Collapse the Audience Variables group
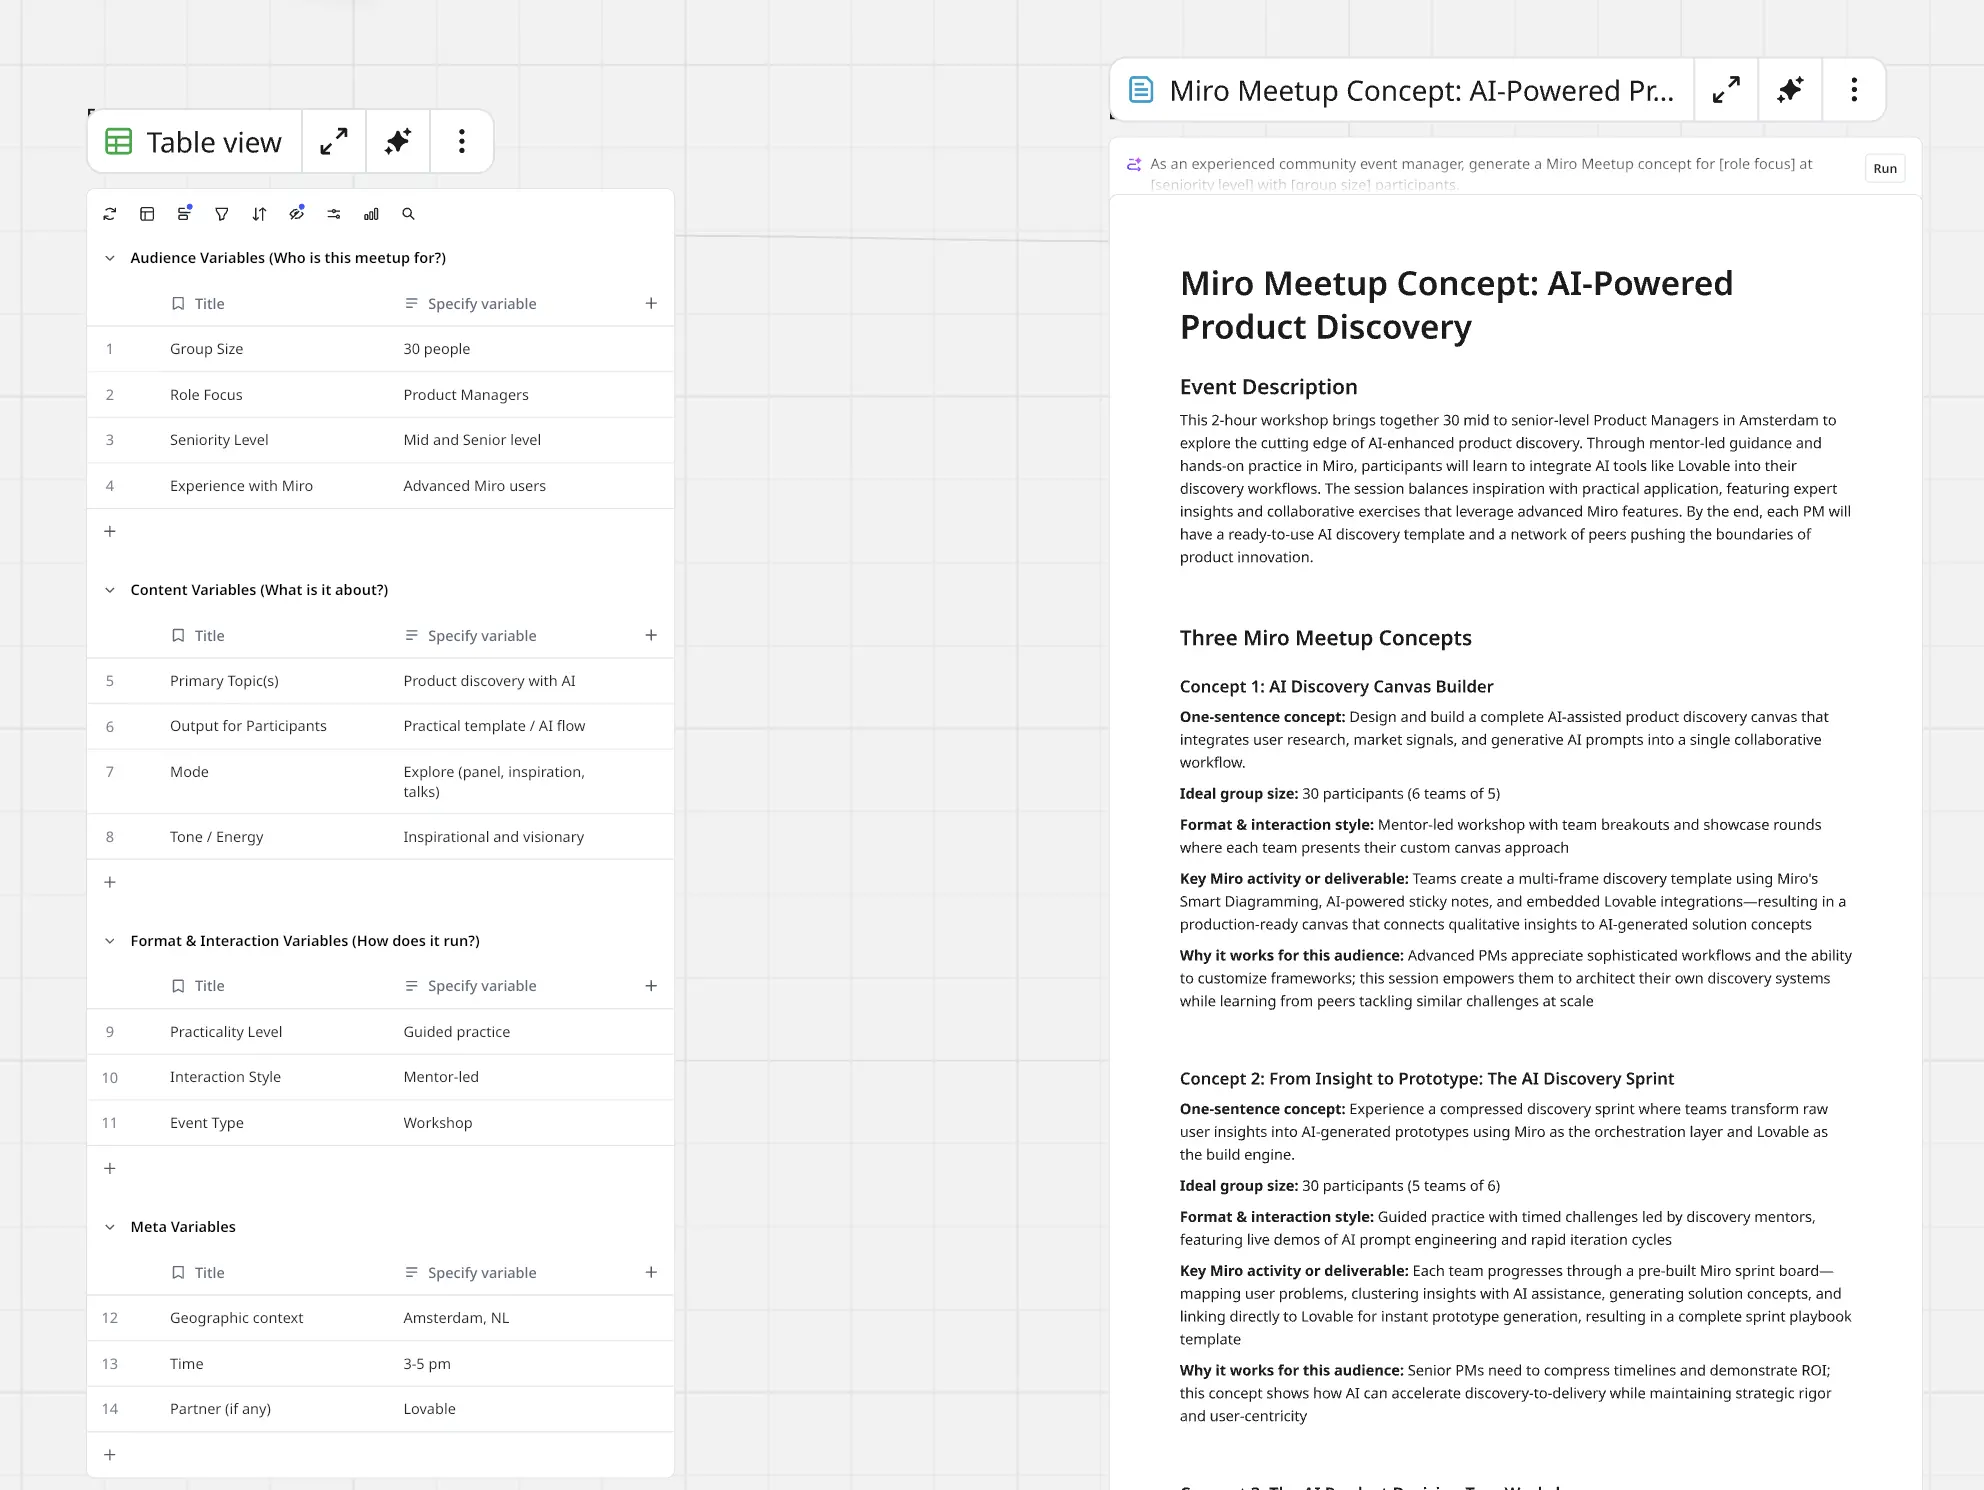 110,258
